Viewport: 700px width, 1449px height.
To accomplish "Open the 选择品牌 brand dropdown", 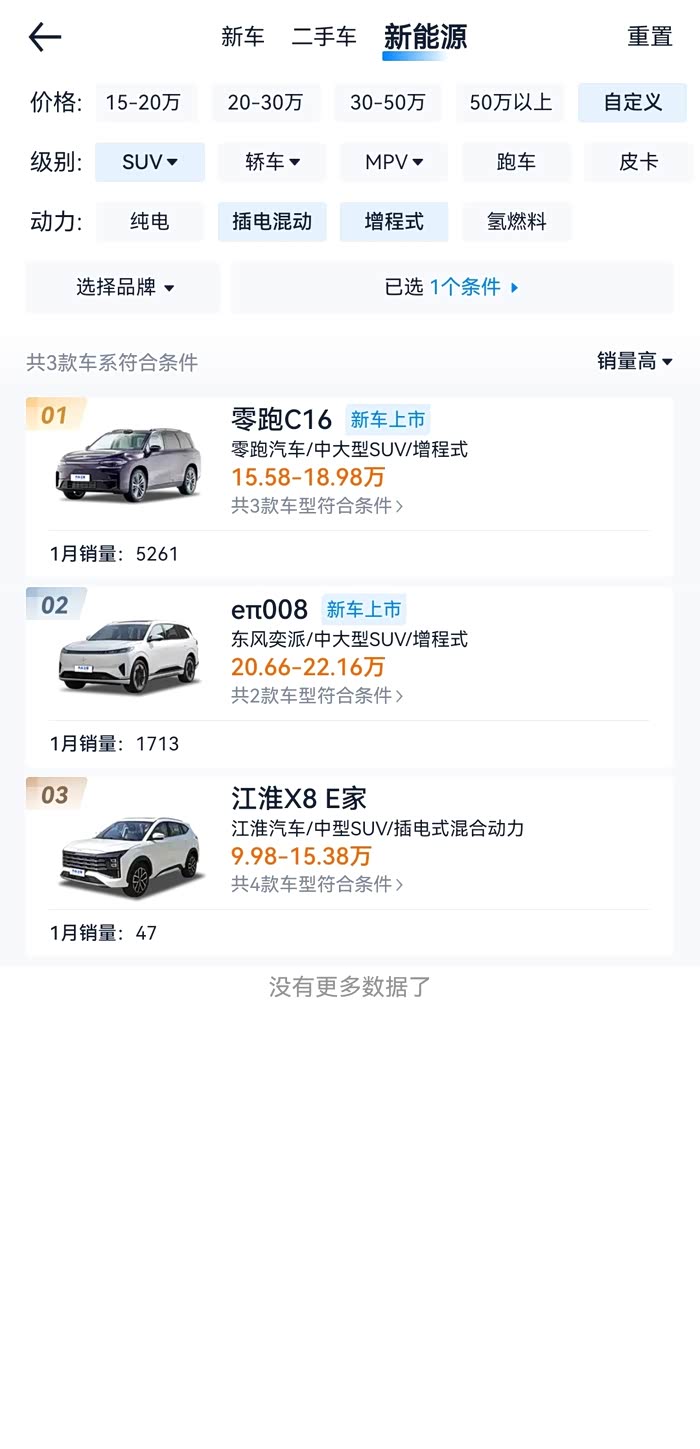I will pos(124,288).
